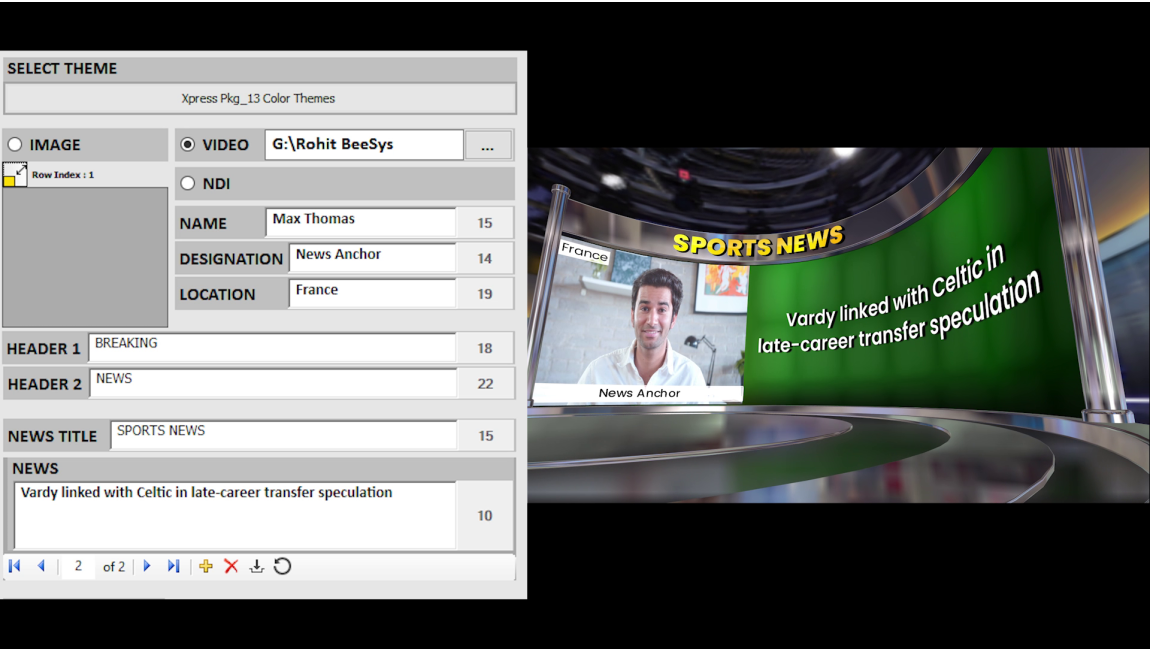Jump to the last record

[x=173, y=566]
